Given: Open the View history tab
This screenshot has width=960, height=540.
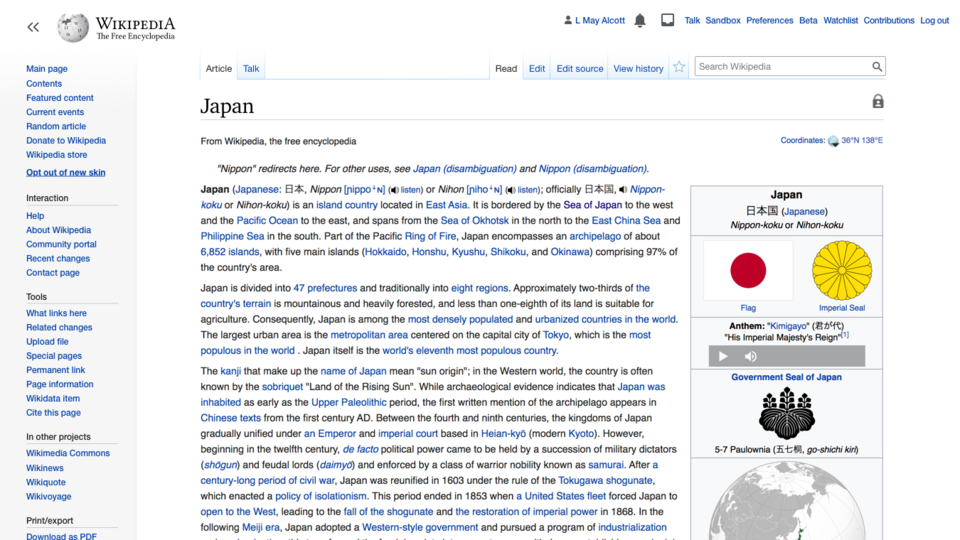Looking at the screenshot, I should (x=638, y=69).
